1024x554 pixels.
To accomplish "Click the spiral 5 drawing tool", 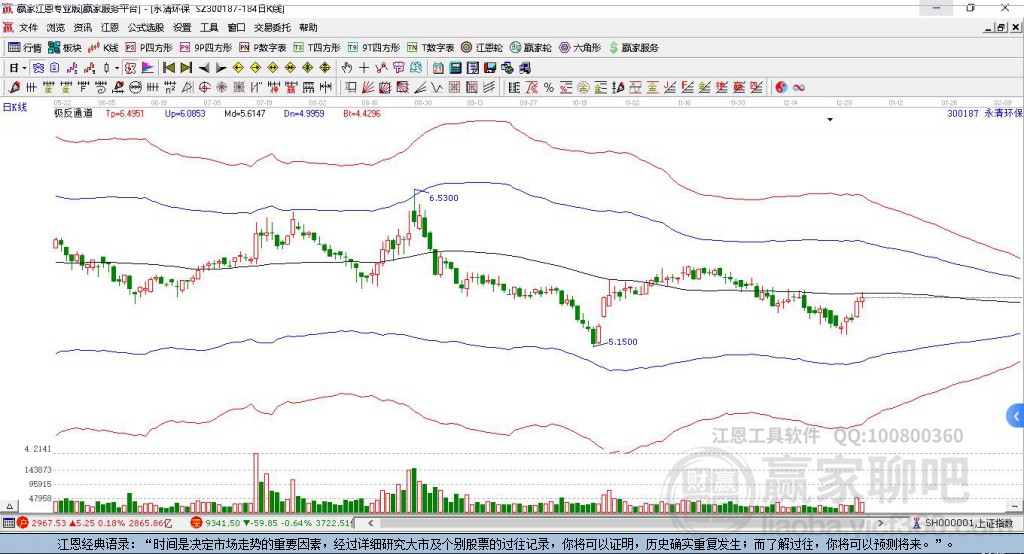I will tap(101, 87).
